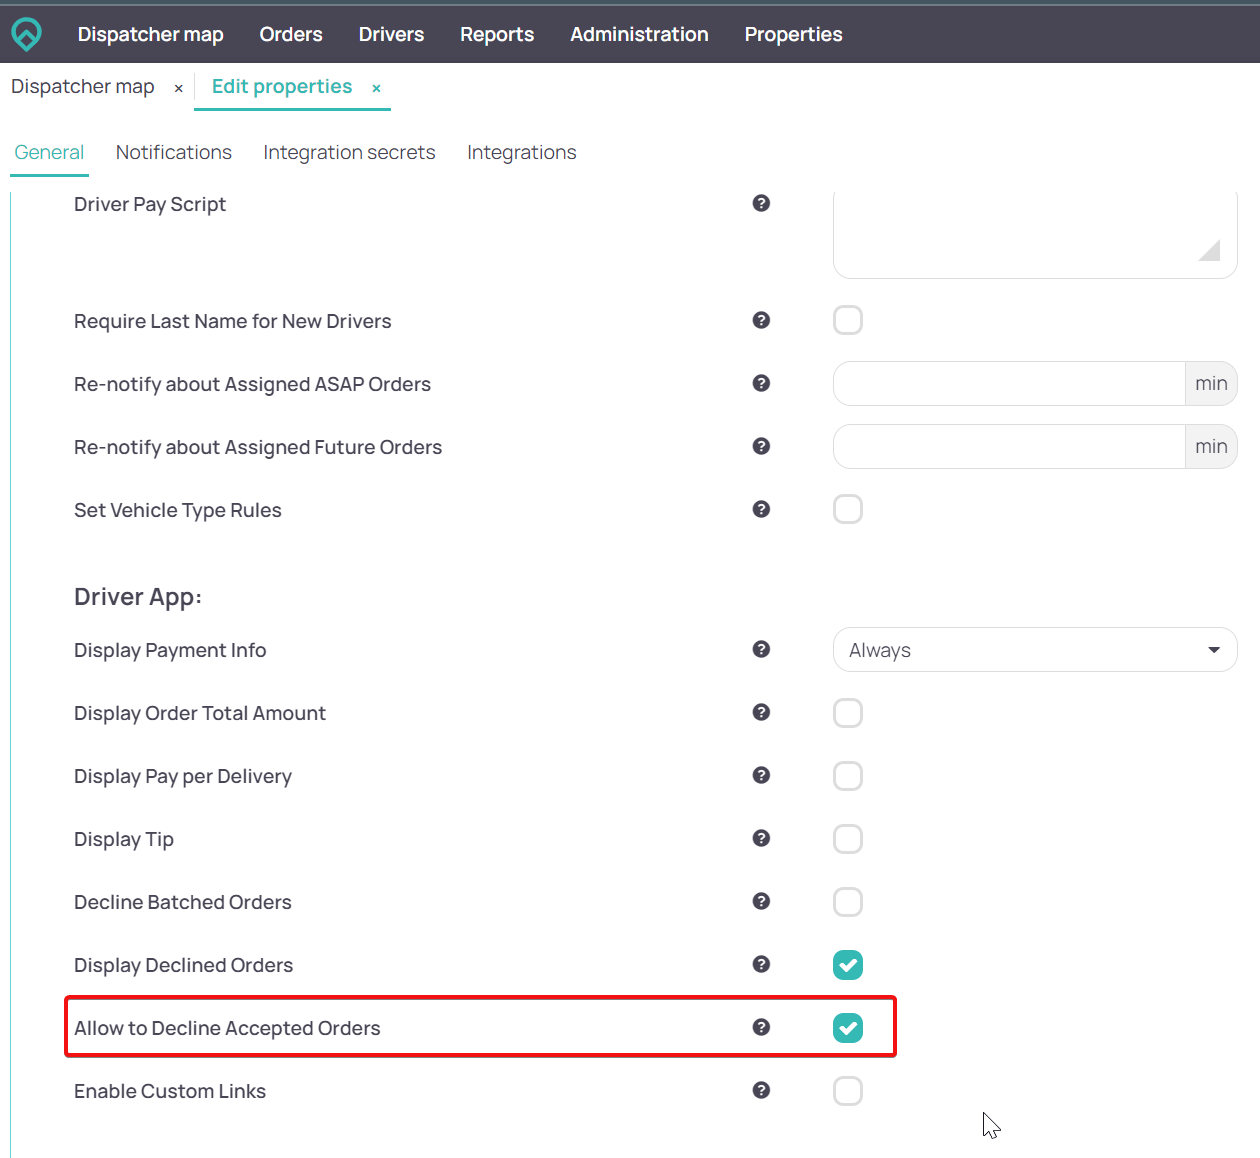Image resolution: width=1260 pixels, height=1158 pixels.
Task: Switch to the Notifications tab
Action: [x=174, y=152]
